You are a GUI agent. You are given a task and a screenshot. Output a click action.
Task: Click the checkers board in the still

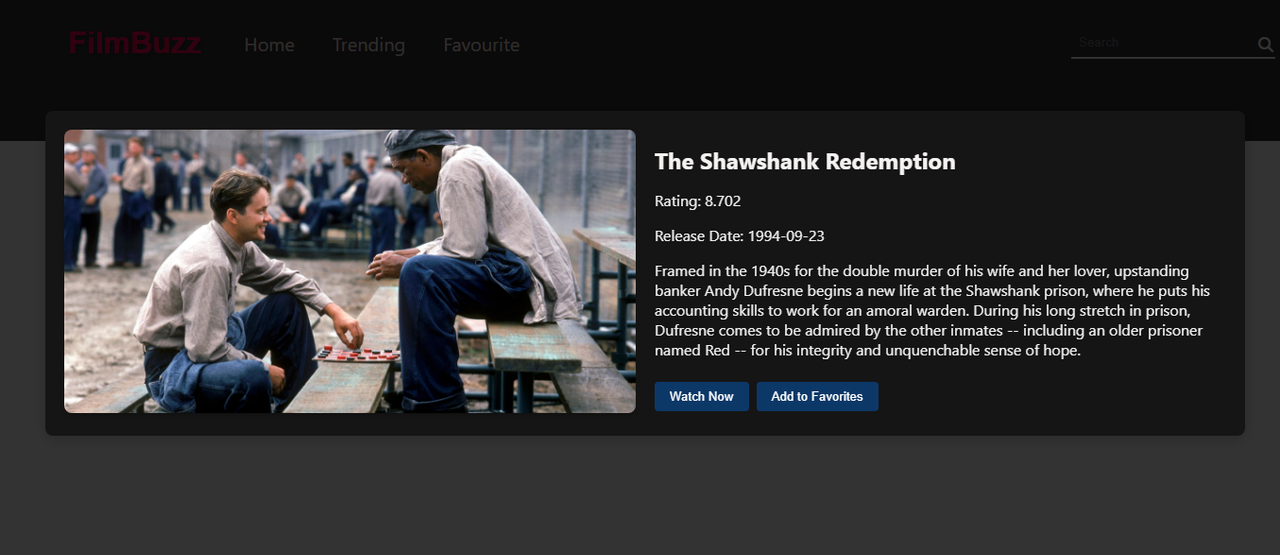click(357, 353)
